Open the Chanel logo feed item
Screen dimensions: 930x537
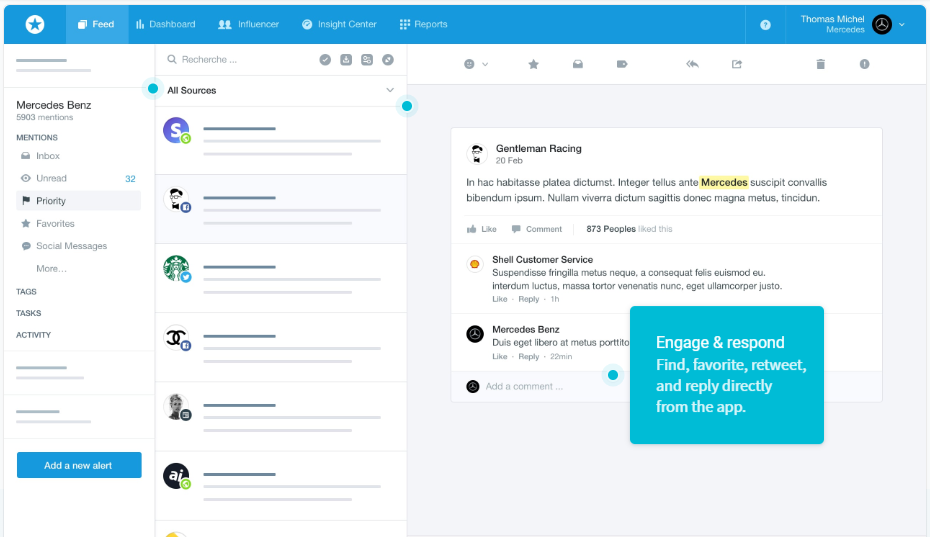click(281, 347)
